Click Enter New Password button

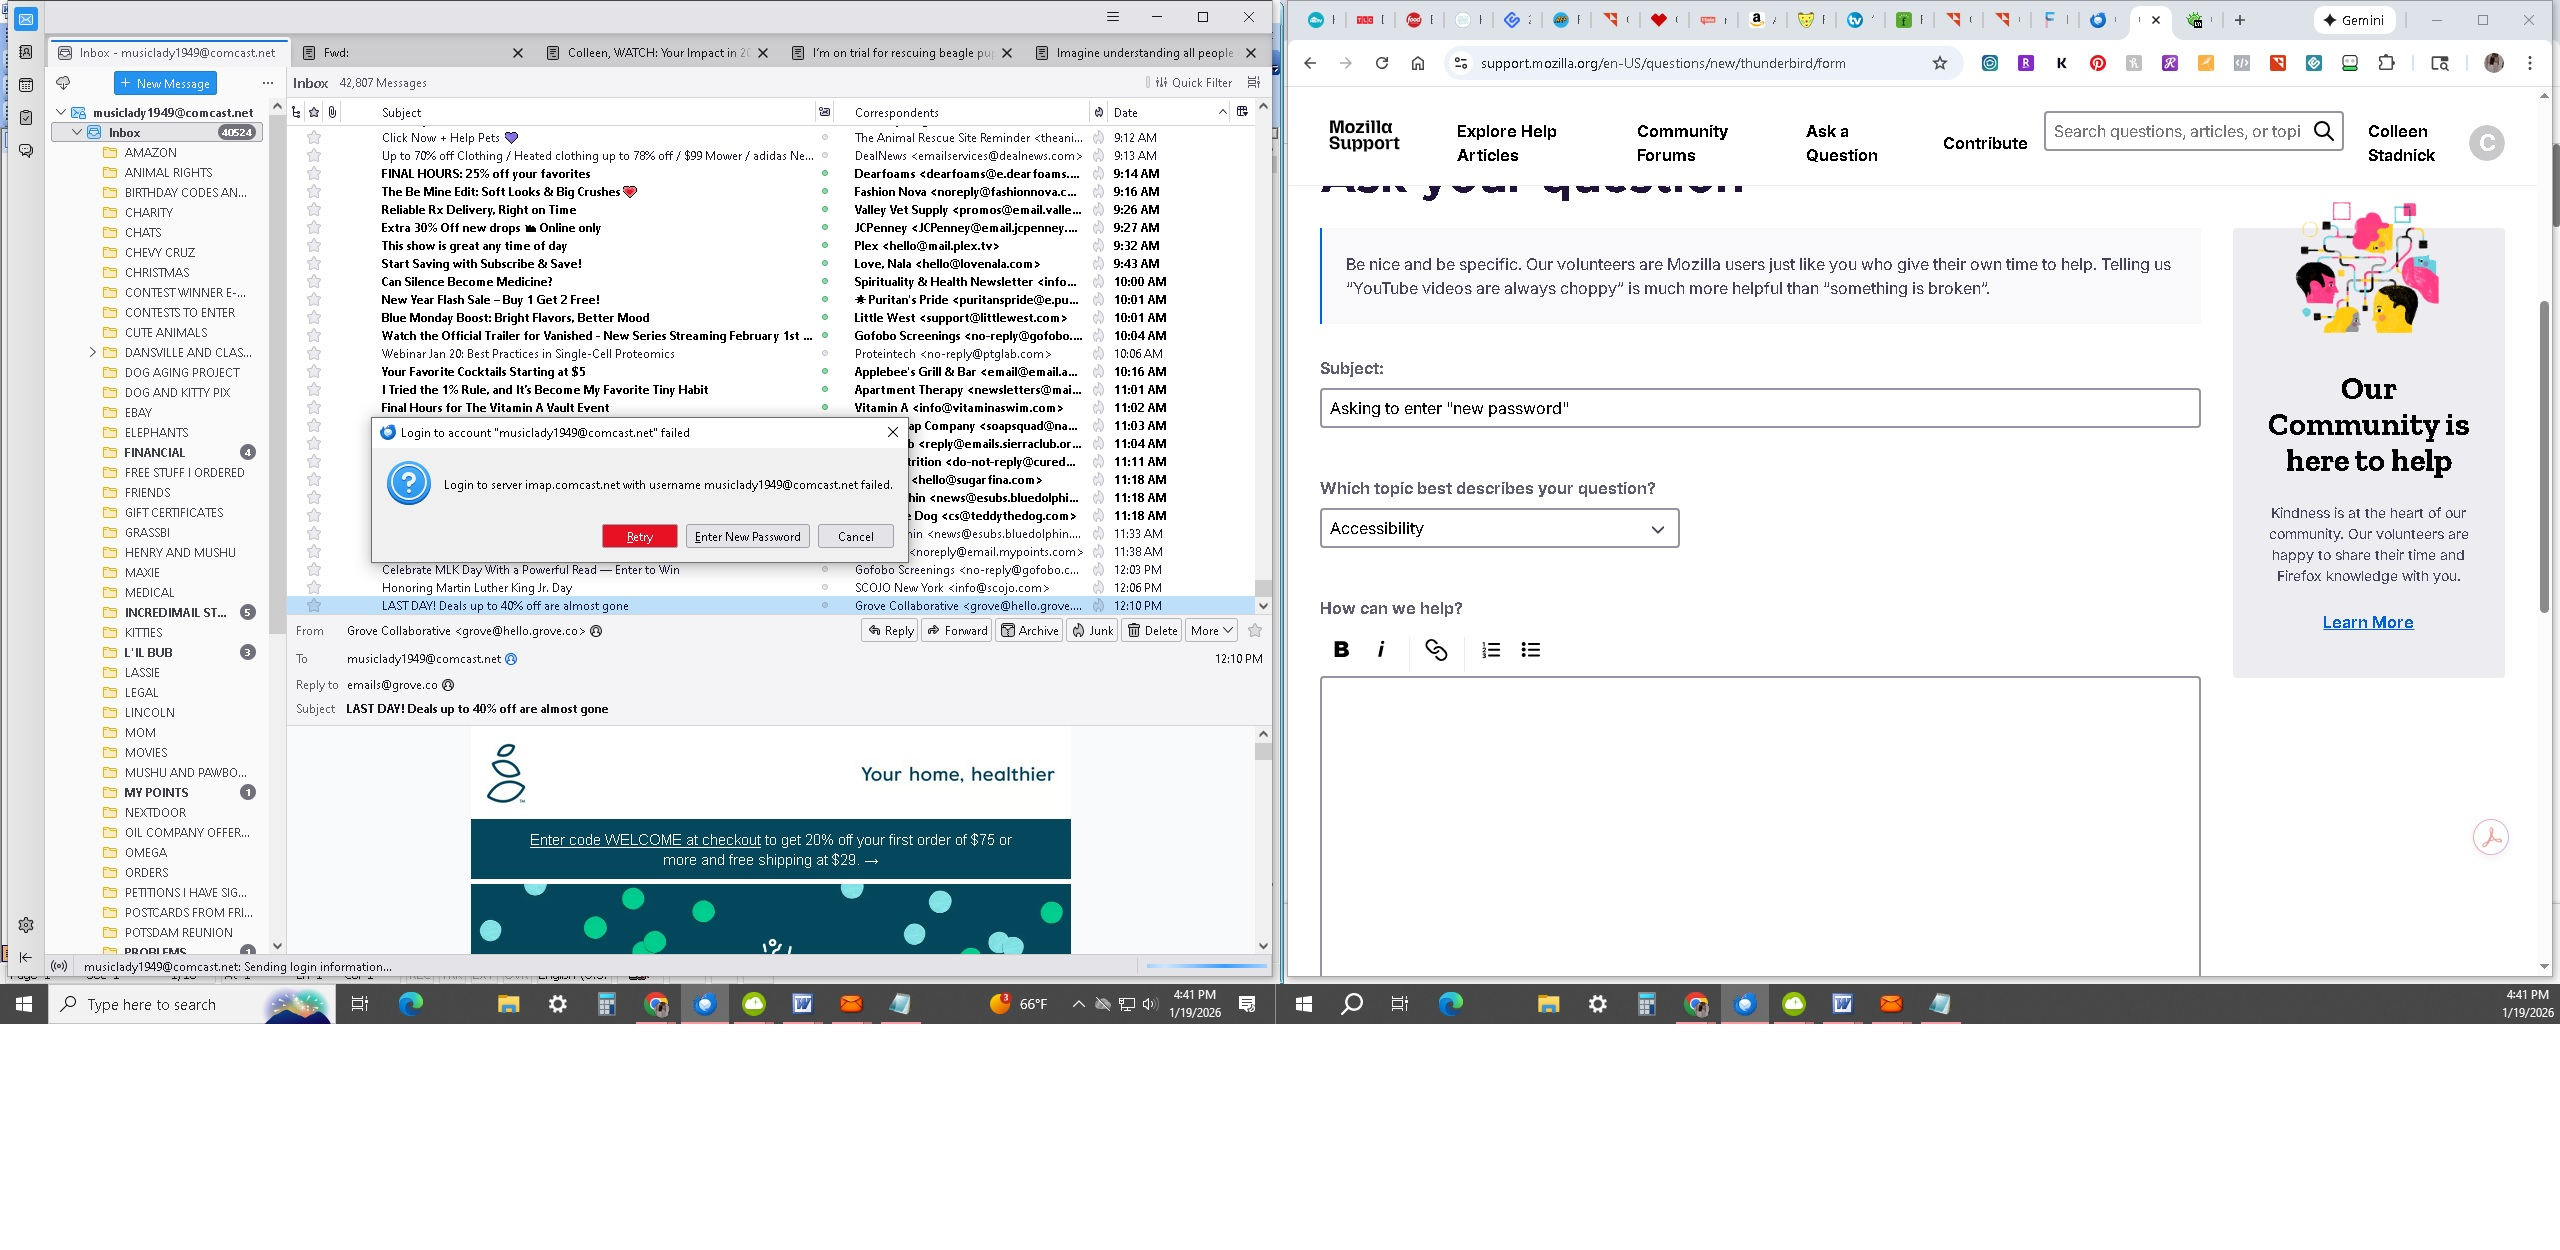[x=747, y=536]
